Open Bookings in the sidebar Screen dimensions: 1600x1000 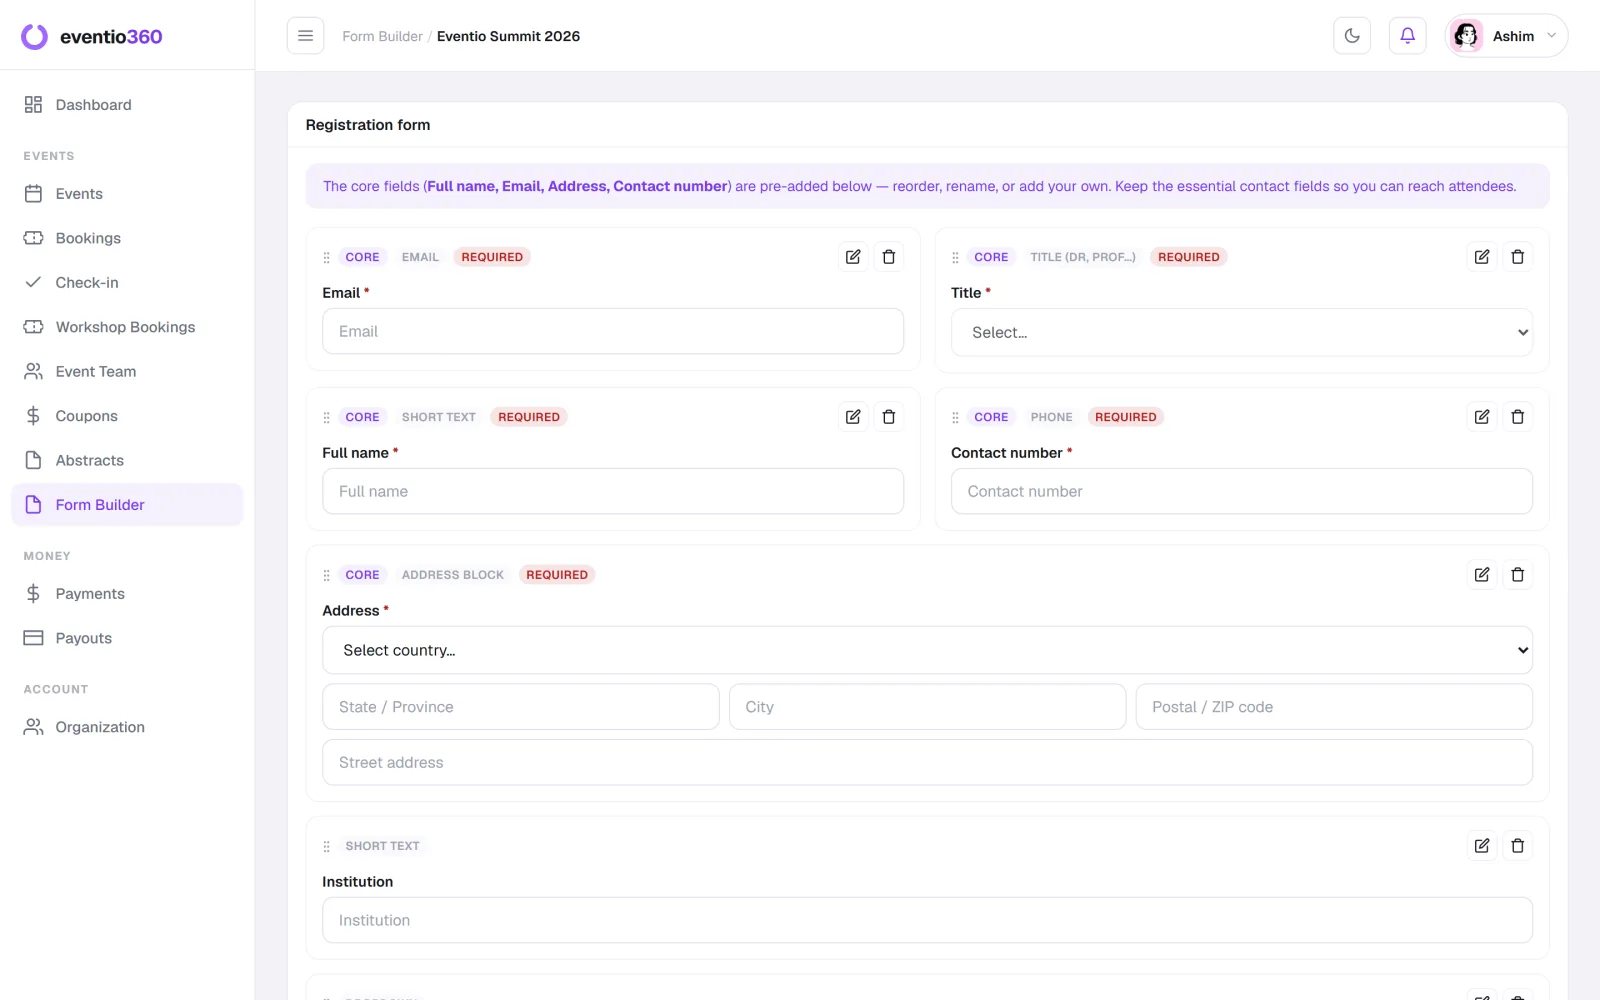tap(127, 238)
